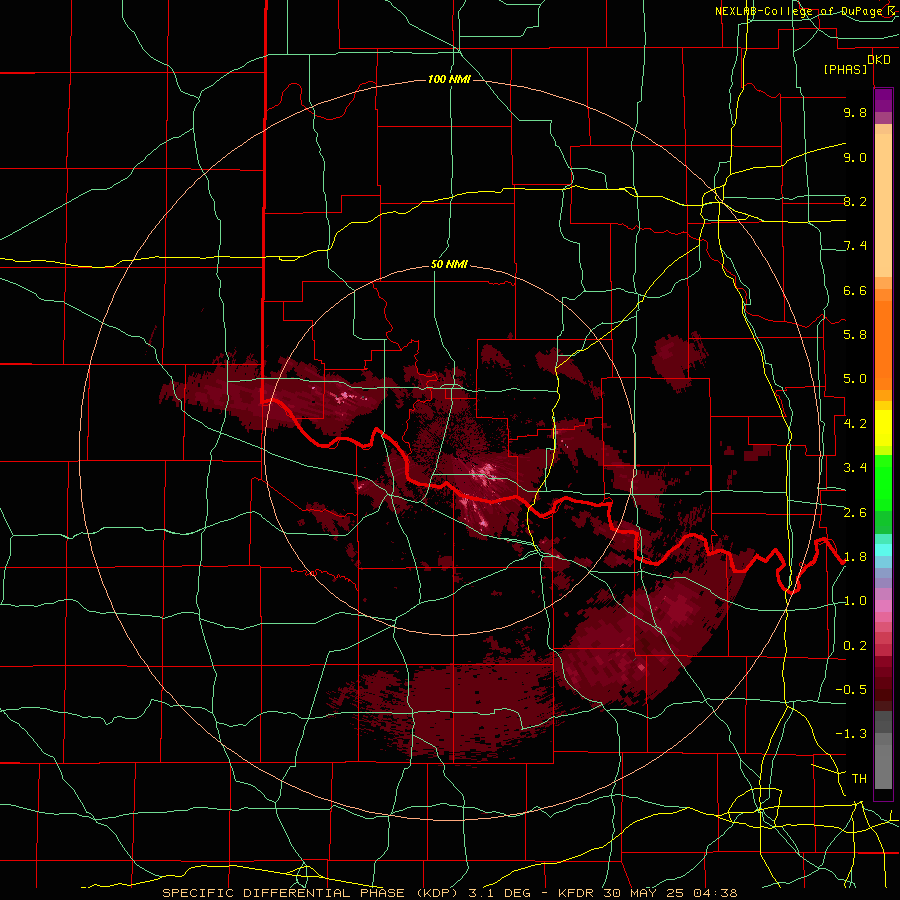This screenshot has width=900, height=900.
Task: Pick the yellow band of the color scale
Action: pyautogui.click(x=883, y=428)
